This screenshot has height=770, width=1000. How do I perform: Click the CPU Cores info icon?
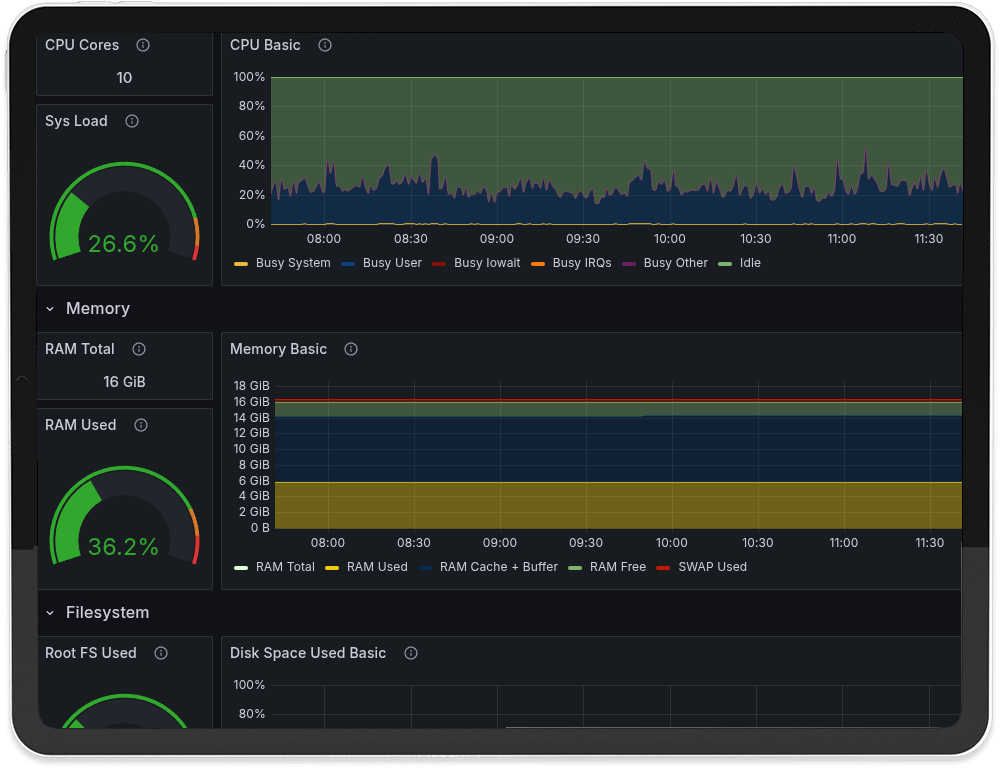(143, 45)
